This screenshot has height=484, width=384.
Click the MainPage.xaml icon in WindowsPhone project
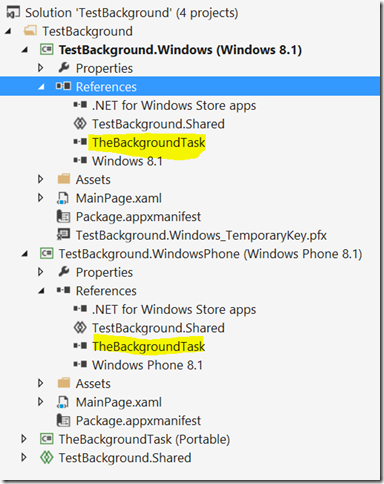tap(63, 402)
